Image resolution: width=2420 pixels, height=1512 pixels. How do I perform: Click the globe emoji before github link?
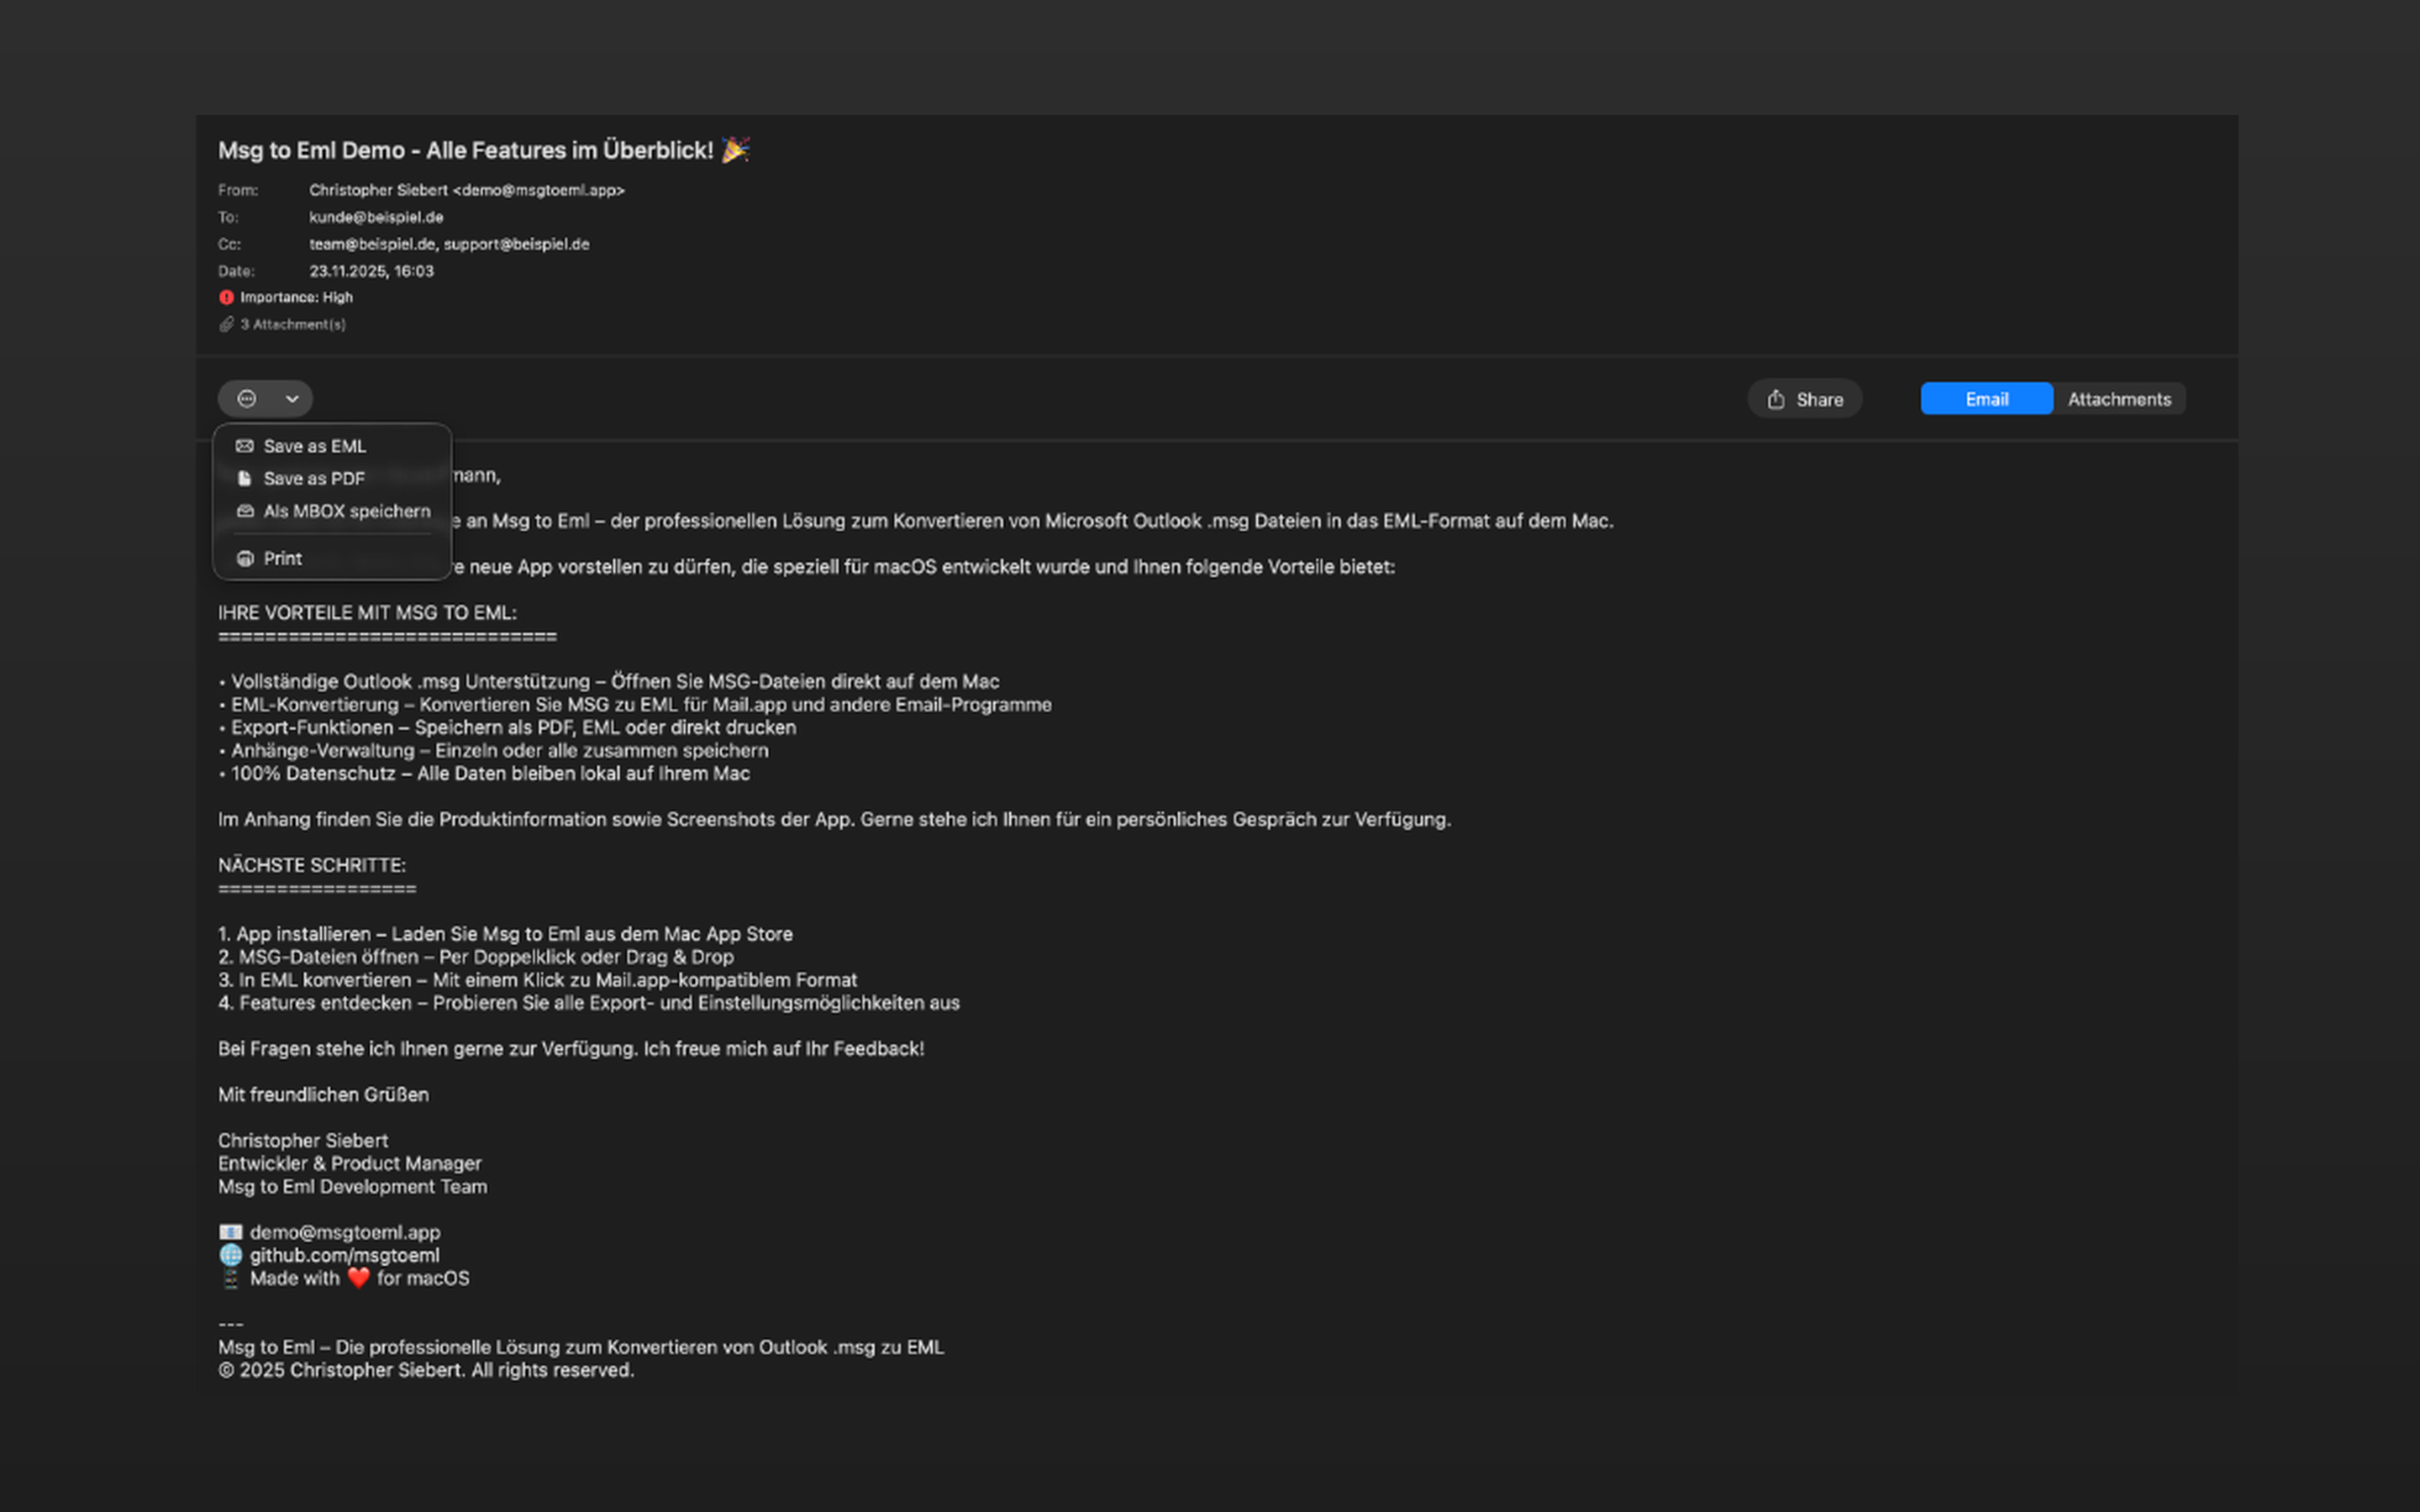pyautogui.click(x=231, y=1255)
